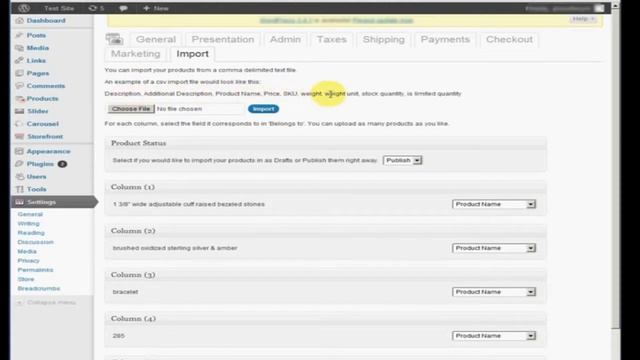Click the Comments icon in sidebar
This screenshot has width=640, height=360.
point(19,86)
